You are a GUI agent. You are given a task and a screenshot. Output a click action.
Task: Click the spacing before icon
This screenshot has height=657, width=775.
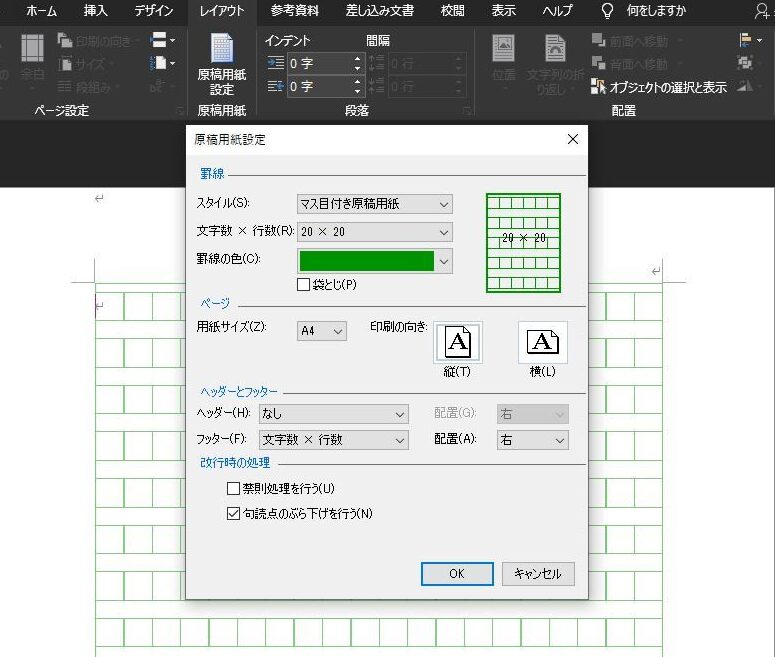click(377, 63)
